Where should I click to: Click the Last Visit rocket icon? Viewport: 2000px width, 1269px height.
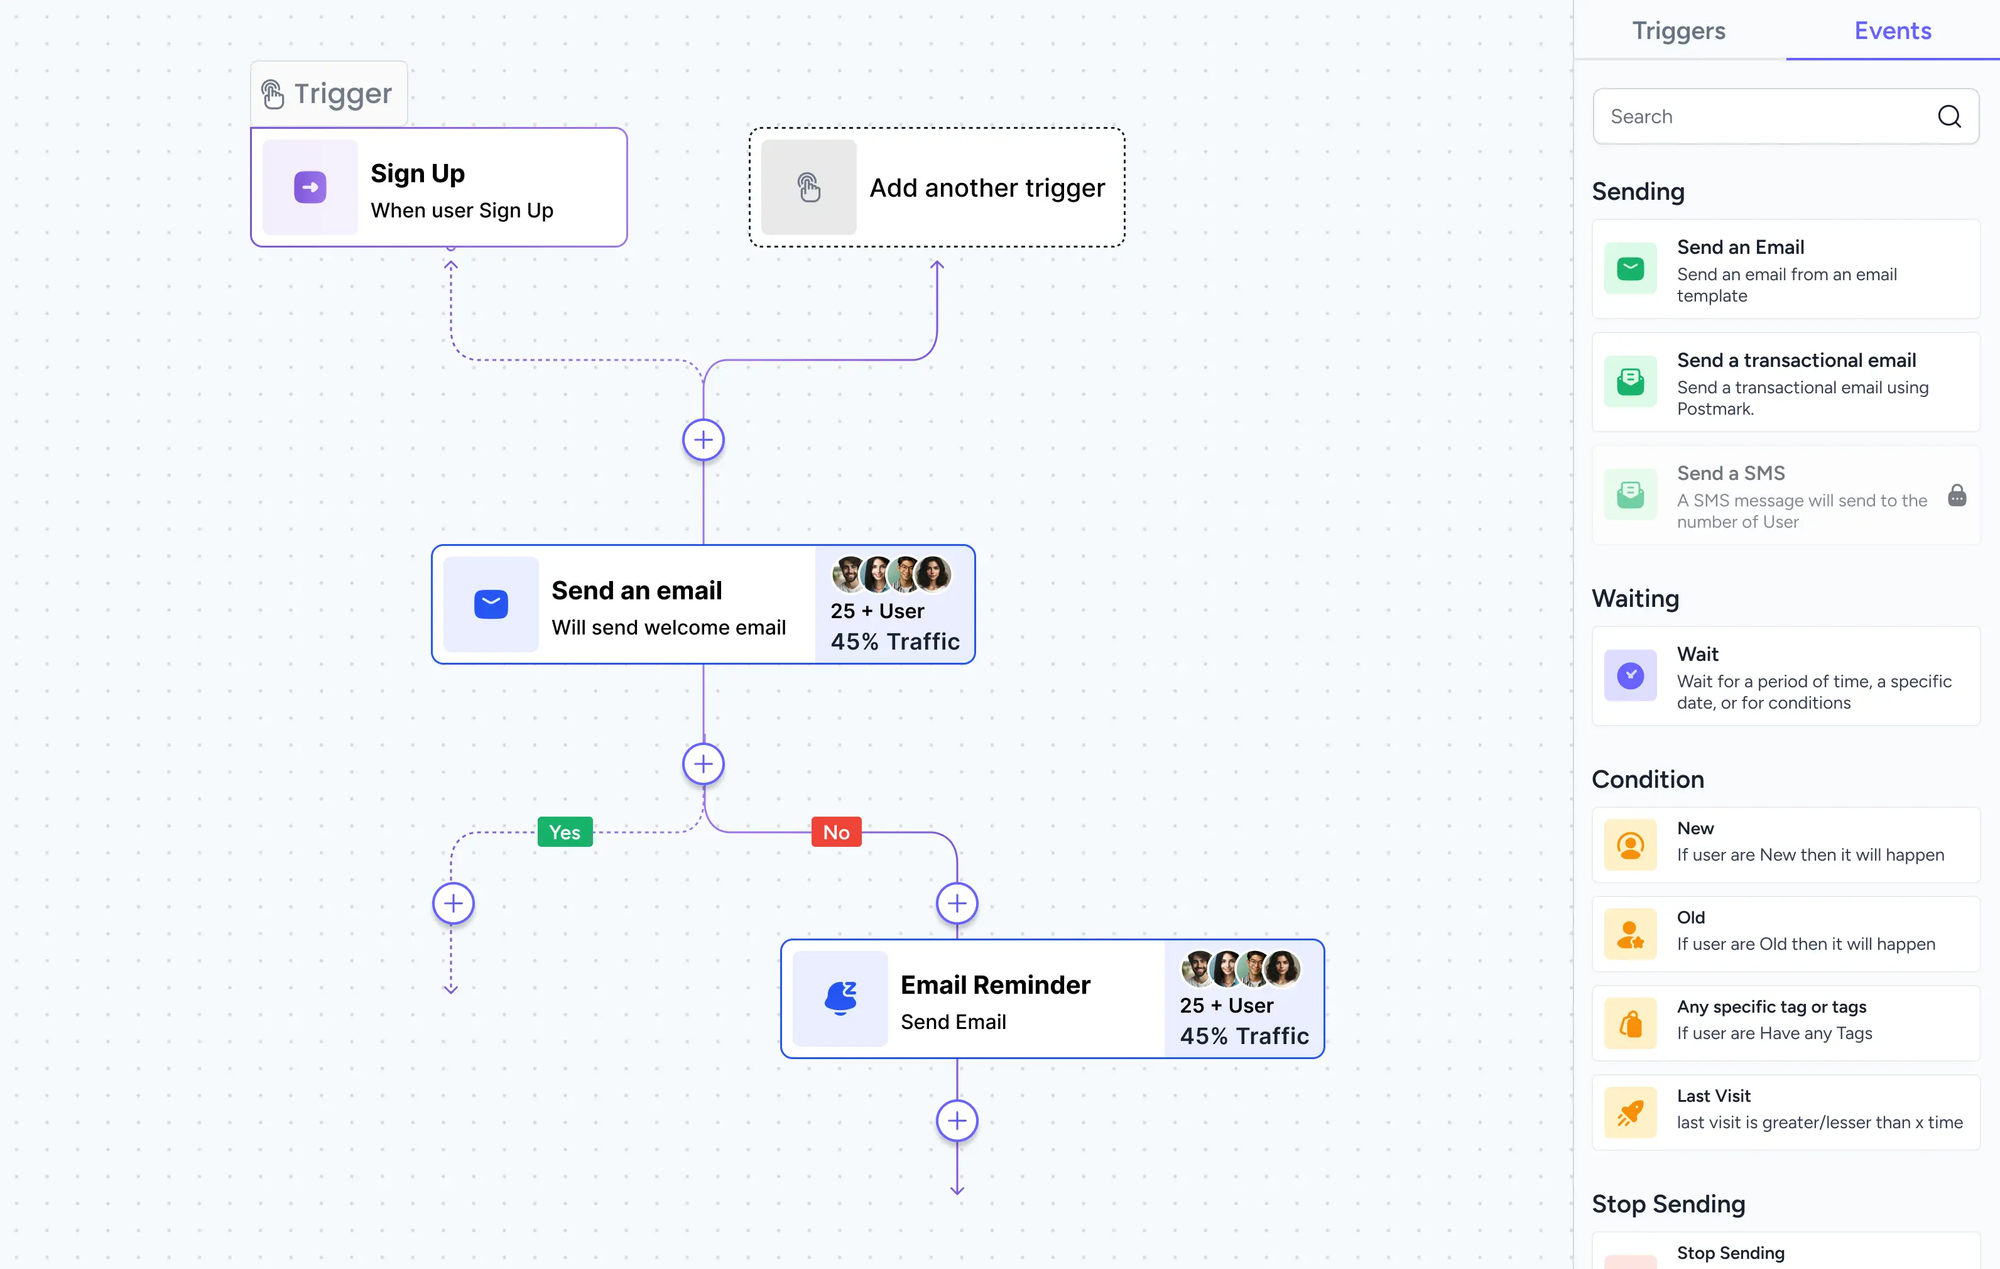tap(1630, 1111)
